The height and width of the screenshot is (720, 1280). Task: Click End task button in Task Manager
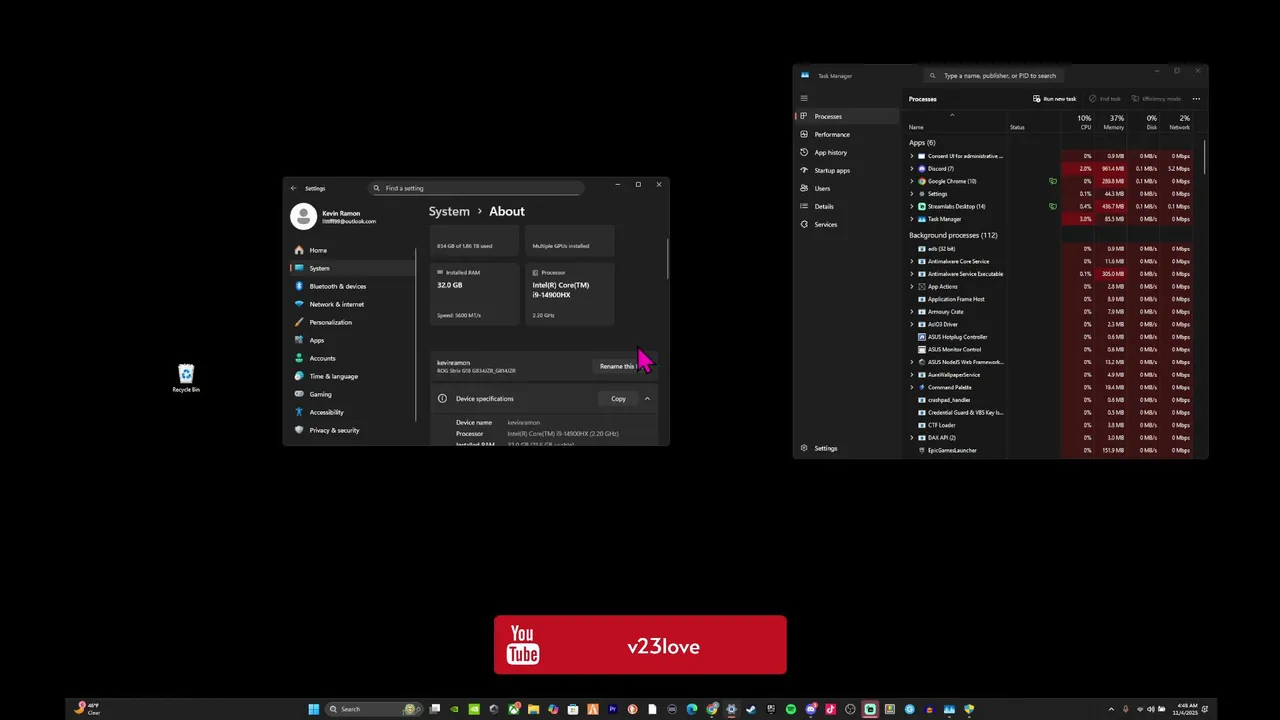pos(1106,99)
